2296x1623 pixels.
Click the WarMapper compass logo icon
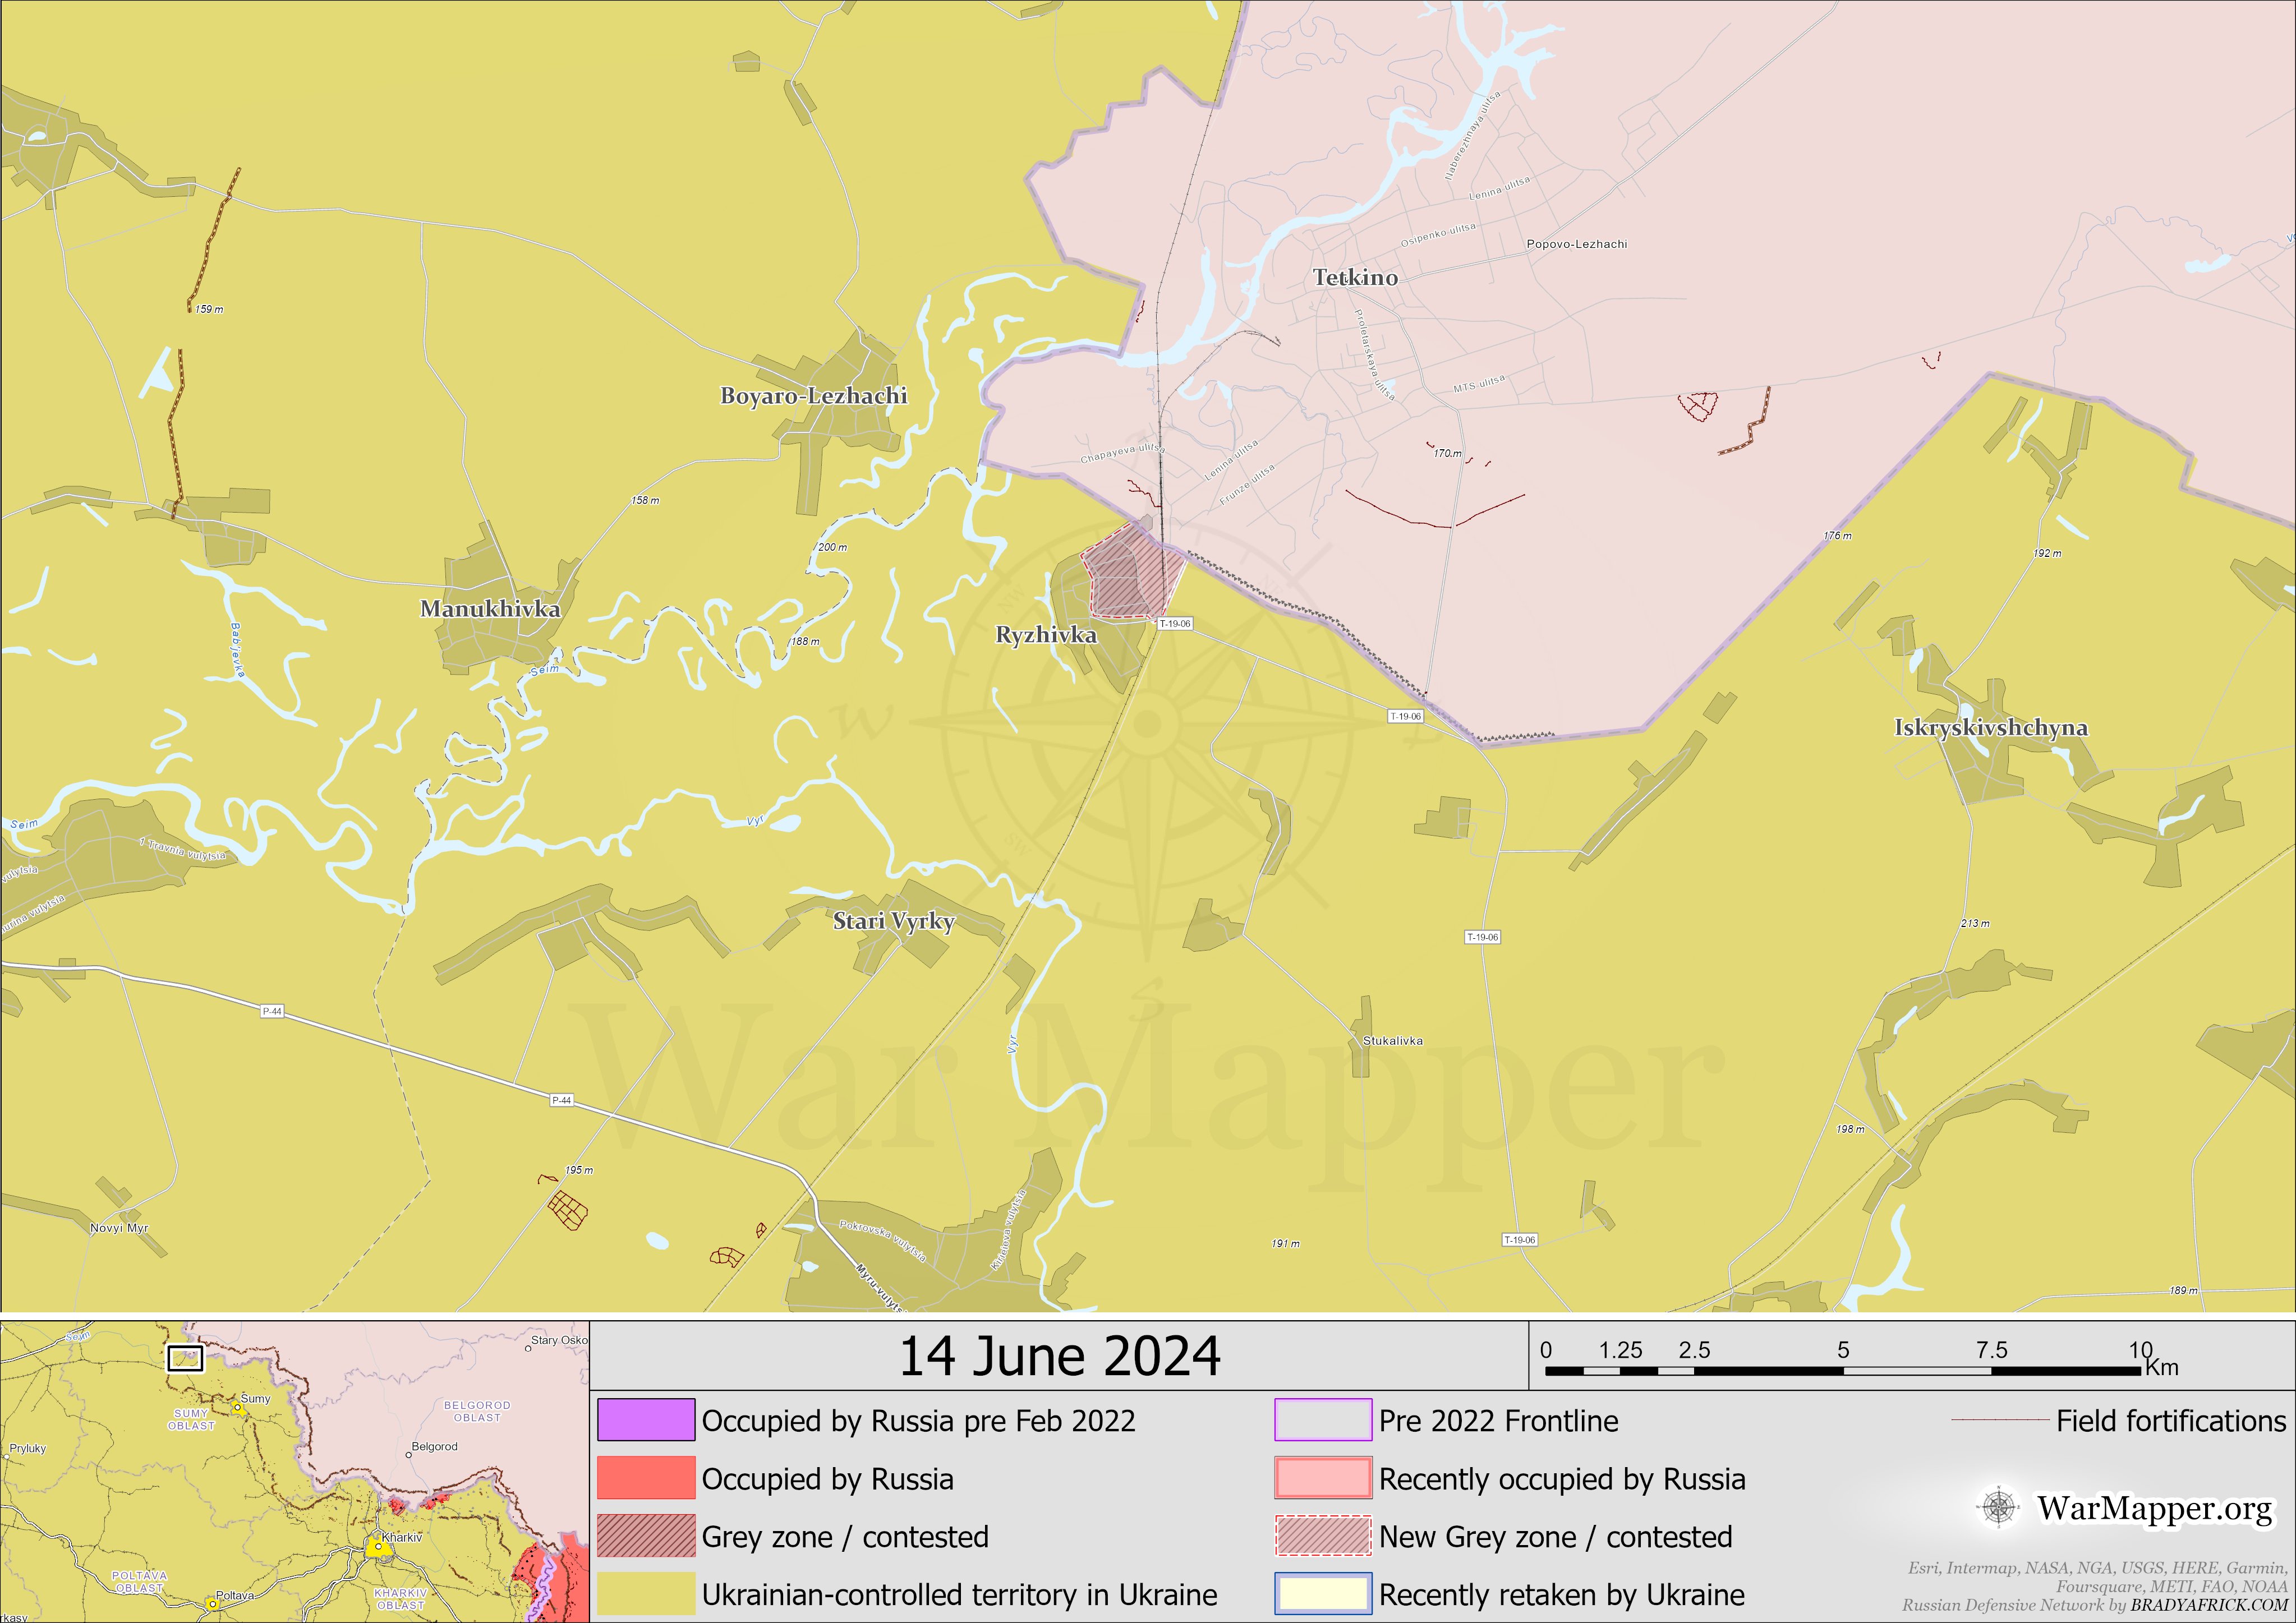[1998, 1507]
